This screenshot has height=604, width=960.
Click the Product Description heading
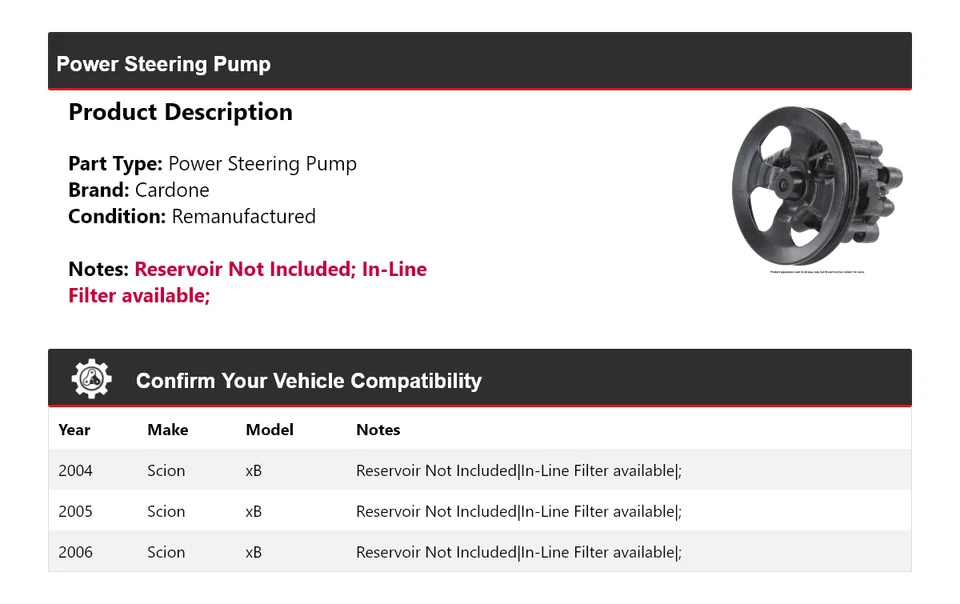click(x=180, y=112)
